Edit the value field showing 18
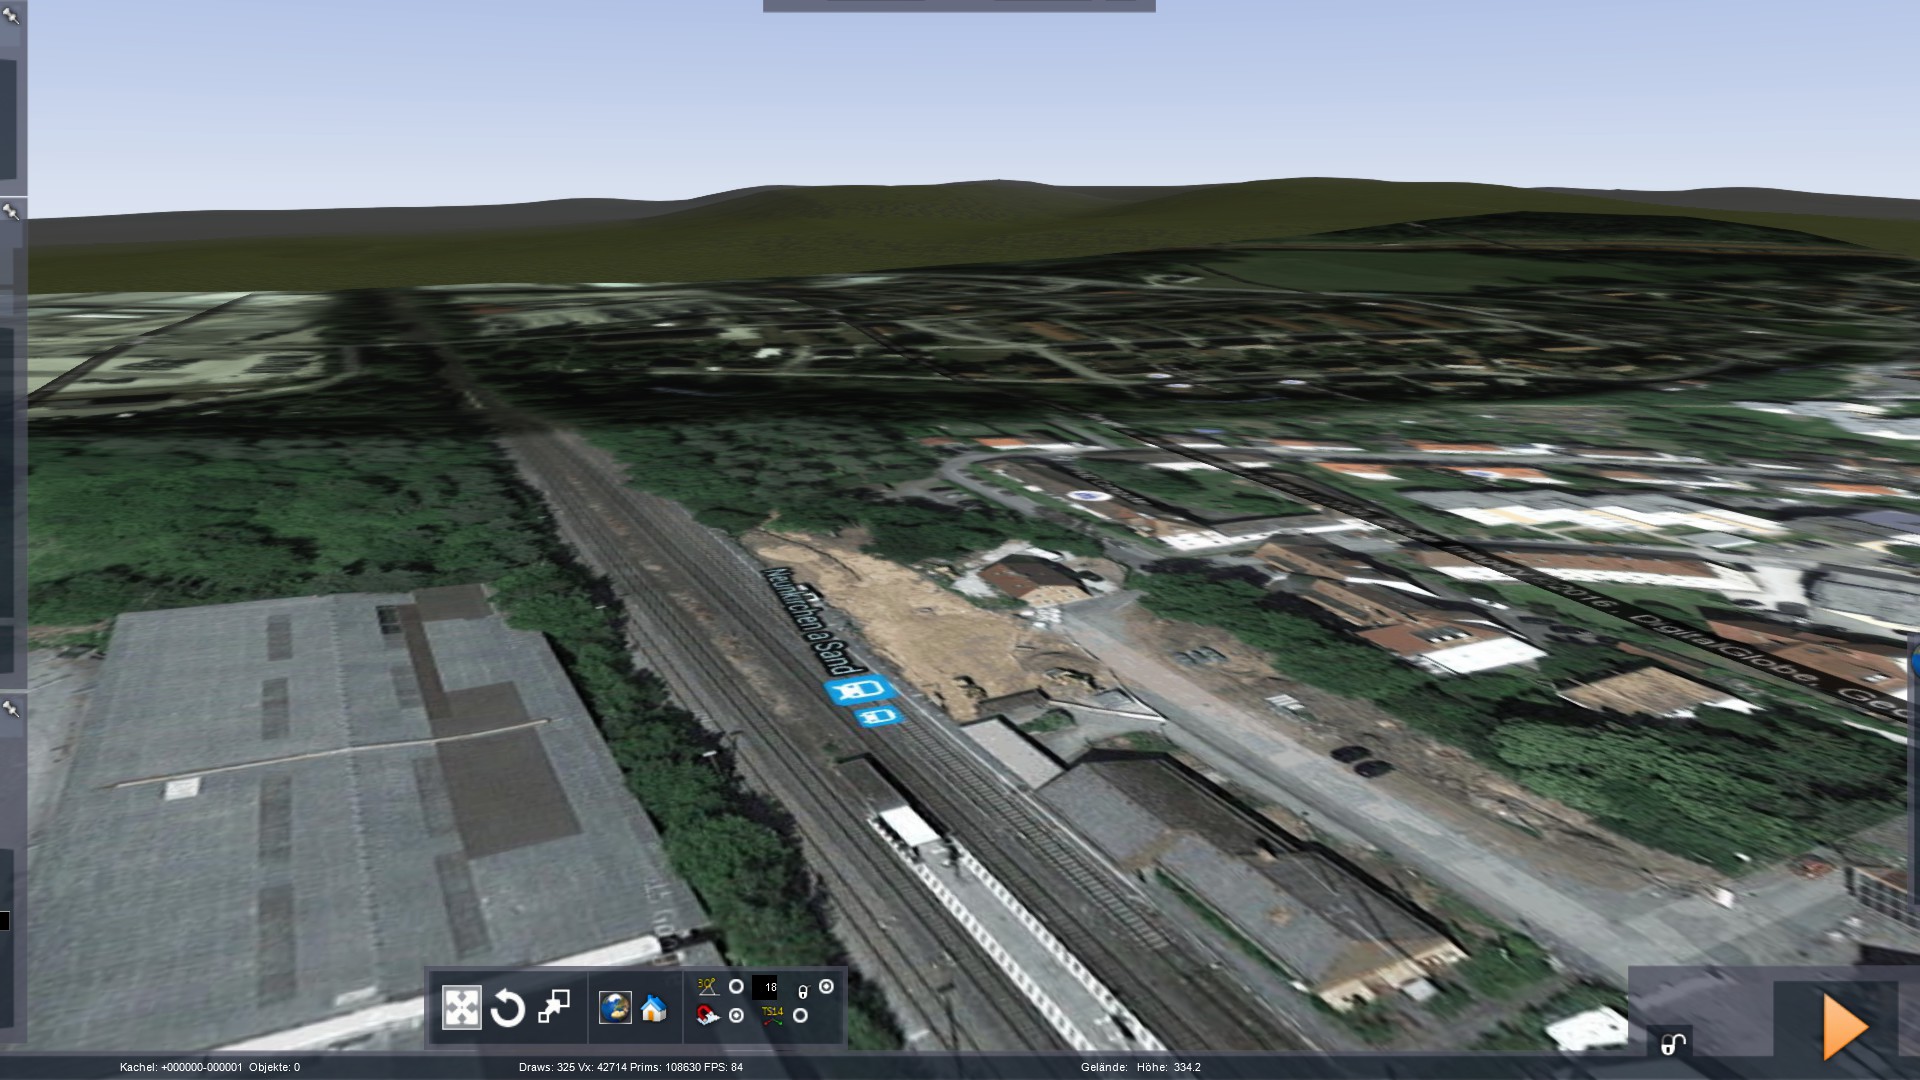Image resolution: width=1920 pixels, height=1080 pixels. click(766, 987)
